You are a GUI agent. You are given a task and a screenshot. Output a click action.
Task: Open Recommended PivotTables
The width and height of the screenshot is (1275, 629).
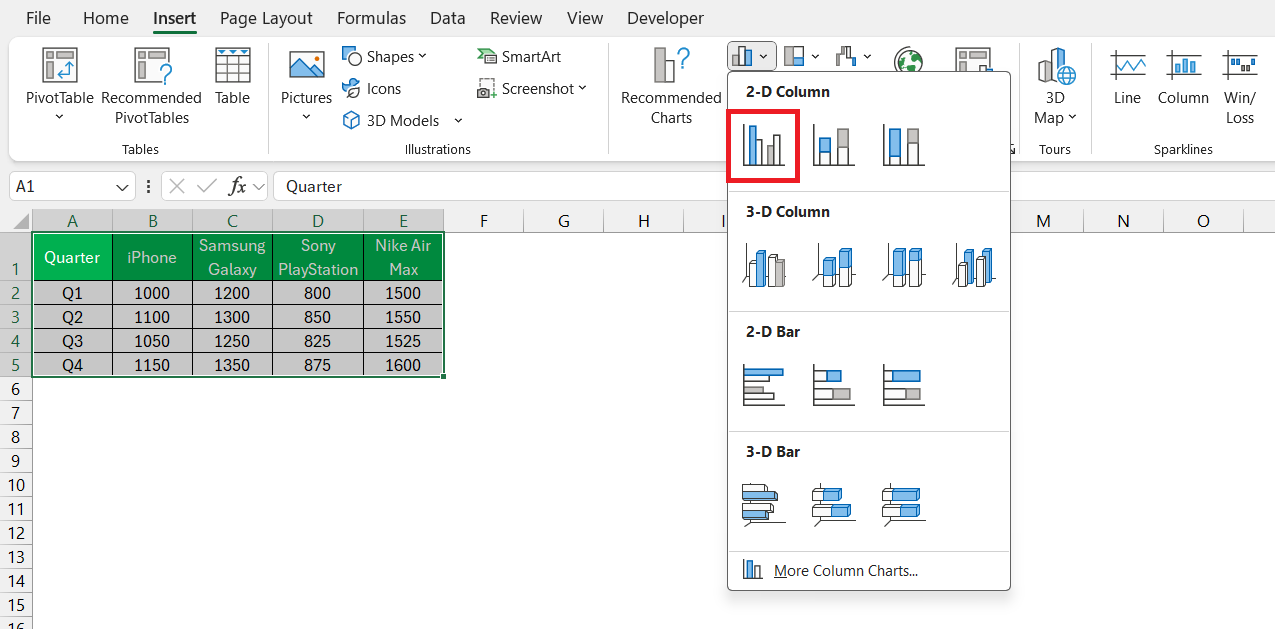click(x=151, y=87)
